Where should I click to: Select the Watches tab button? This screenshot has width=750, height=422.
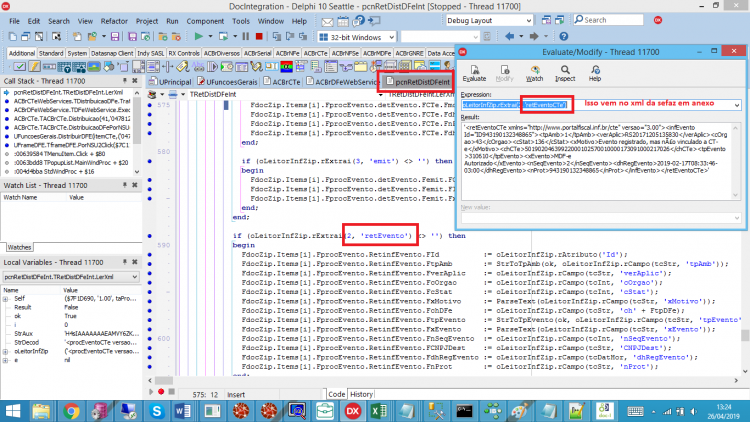tap(19, 247)
